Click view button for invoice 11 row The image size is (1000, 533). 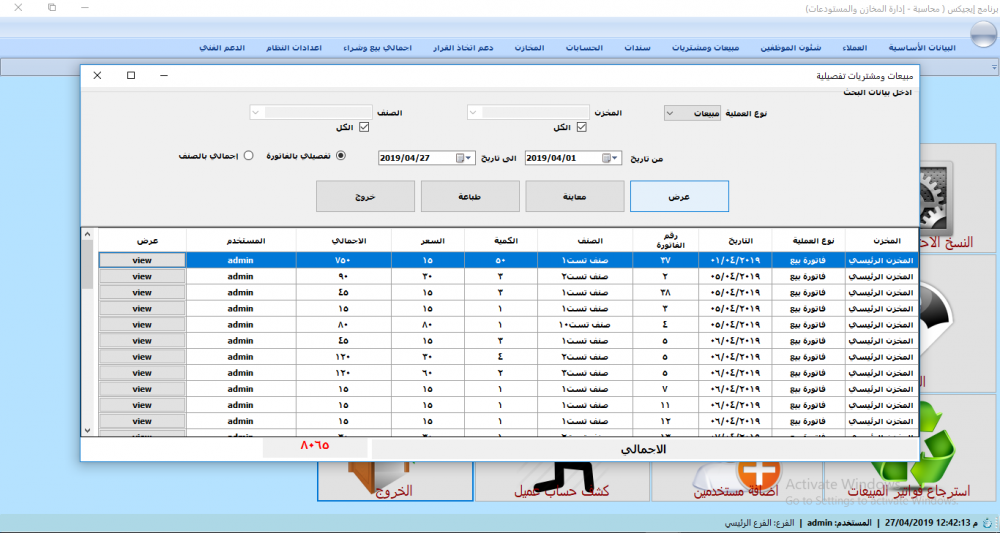(142, 405)
